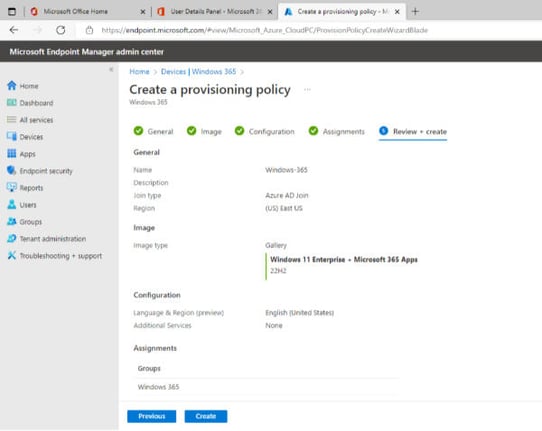This screenshot has width=542, height=431.
Task: Click the Home breadcrumb link
Action: tap(139, 72)
